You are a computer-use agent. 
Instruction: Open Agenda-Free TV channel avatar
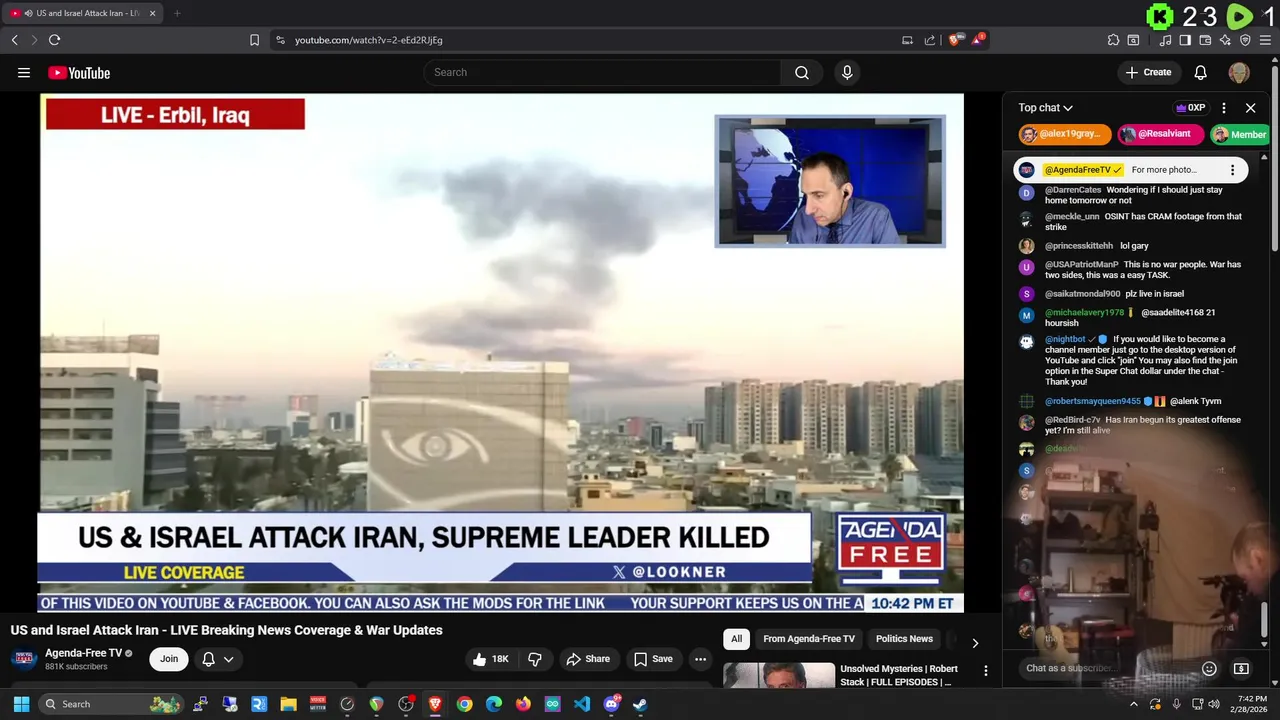click(x=24, y=659)
